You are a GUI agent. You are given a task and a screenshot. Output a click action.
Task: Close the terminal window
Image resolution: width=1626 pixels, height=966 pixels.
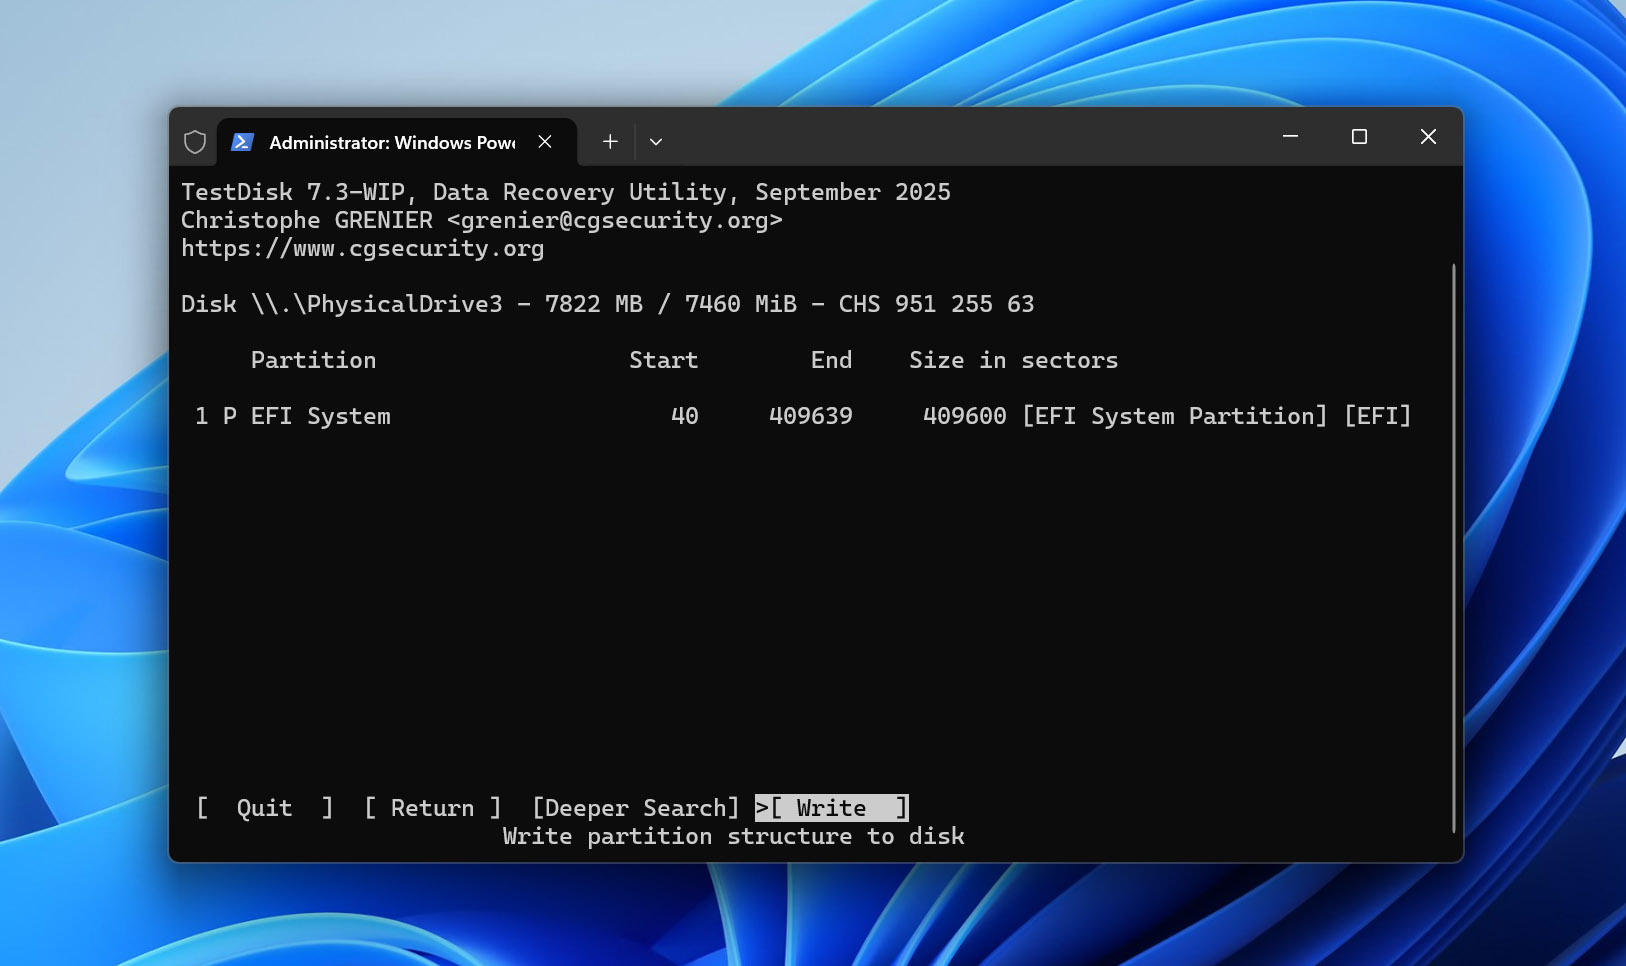[1428, 136]
